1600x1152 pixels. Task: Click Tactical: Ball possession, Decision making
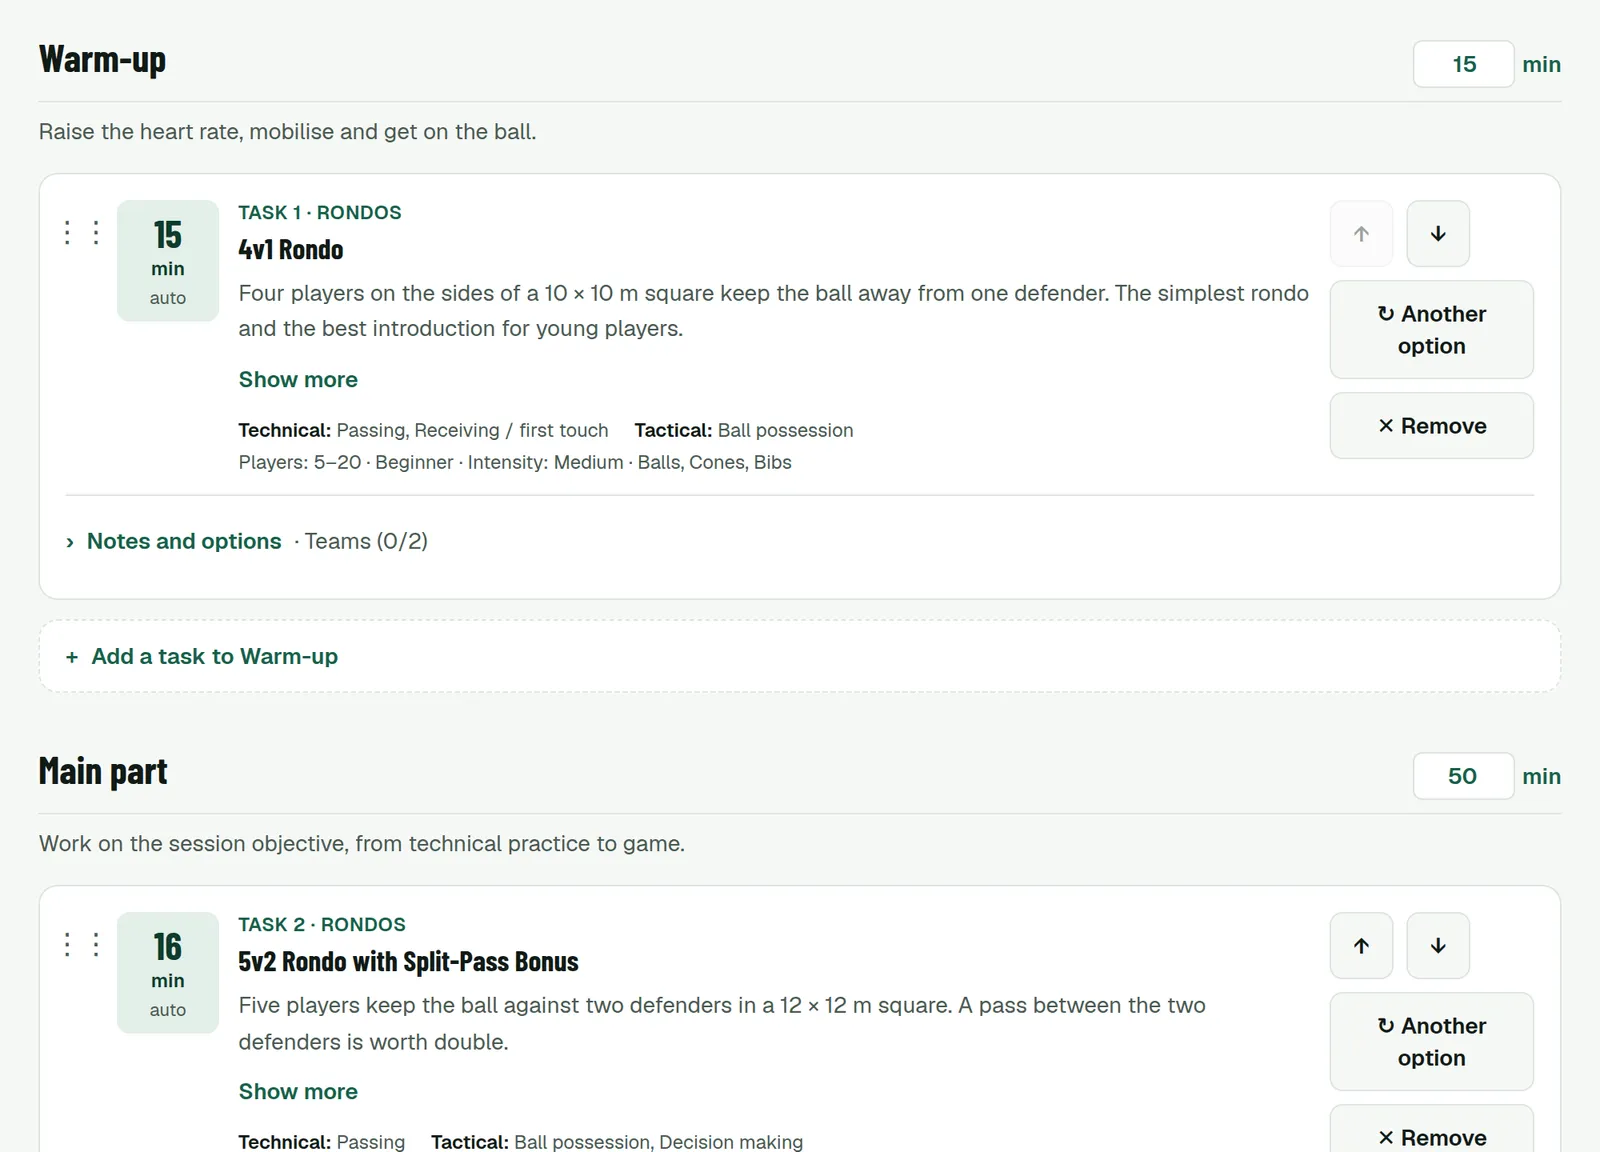[617, 1142]
